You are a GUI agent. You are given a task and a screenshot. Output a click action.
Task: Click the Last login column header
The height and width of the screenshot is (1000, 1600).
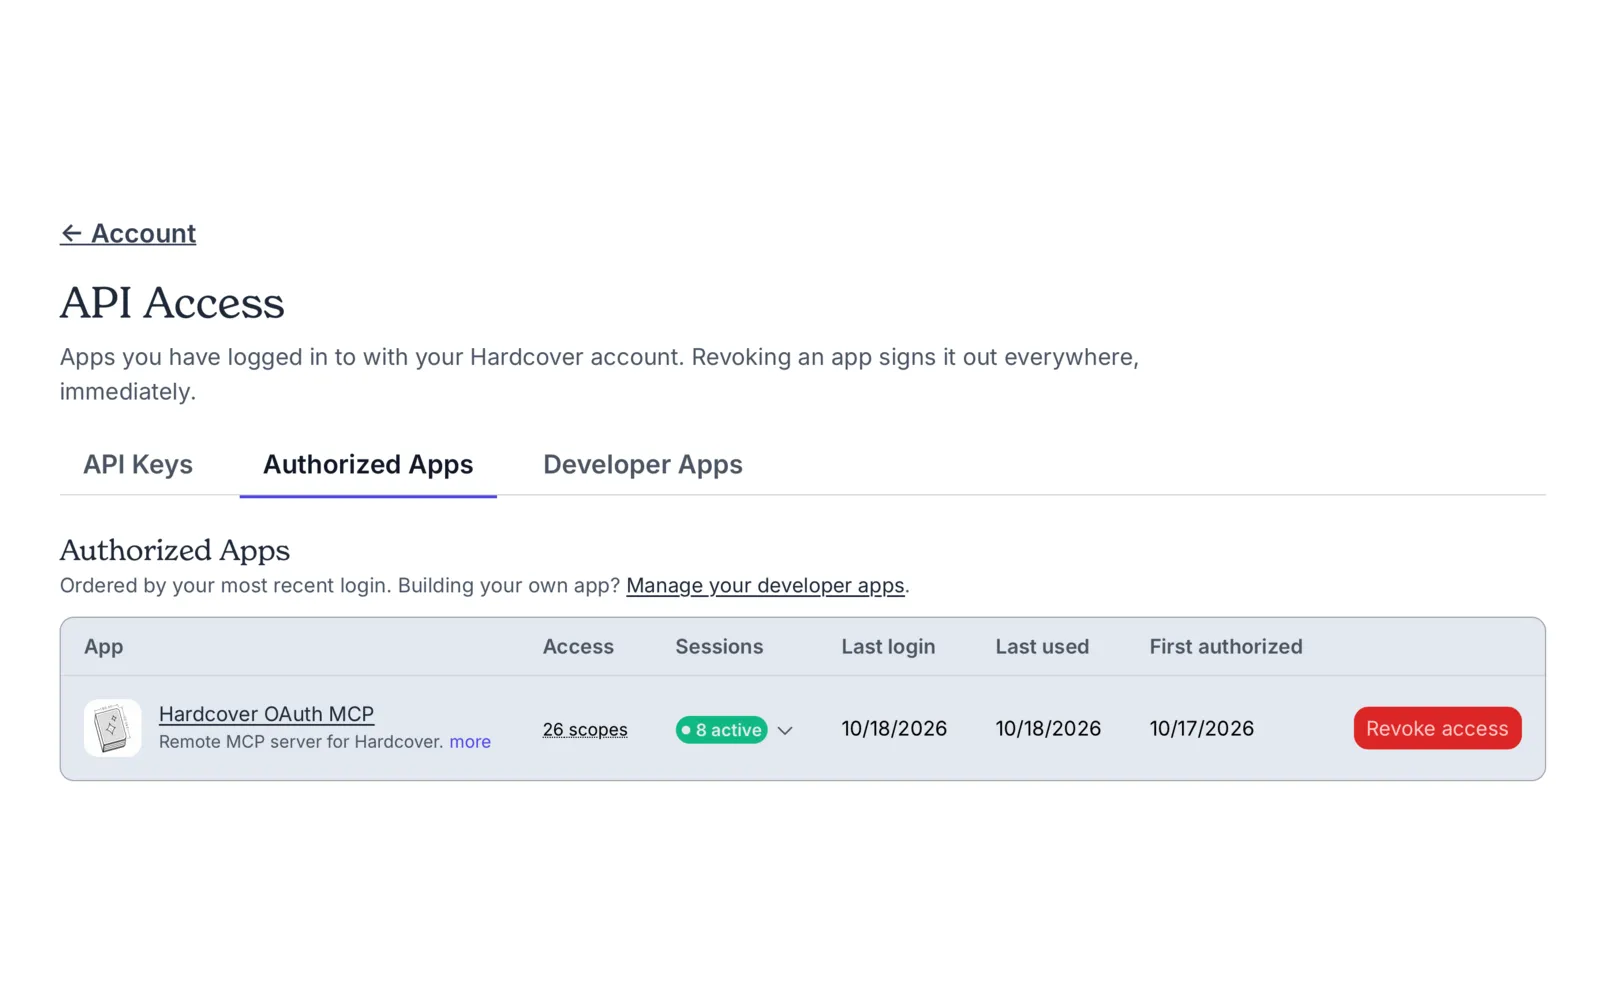[888, 647]
